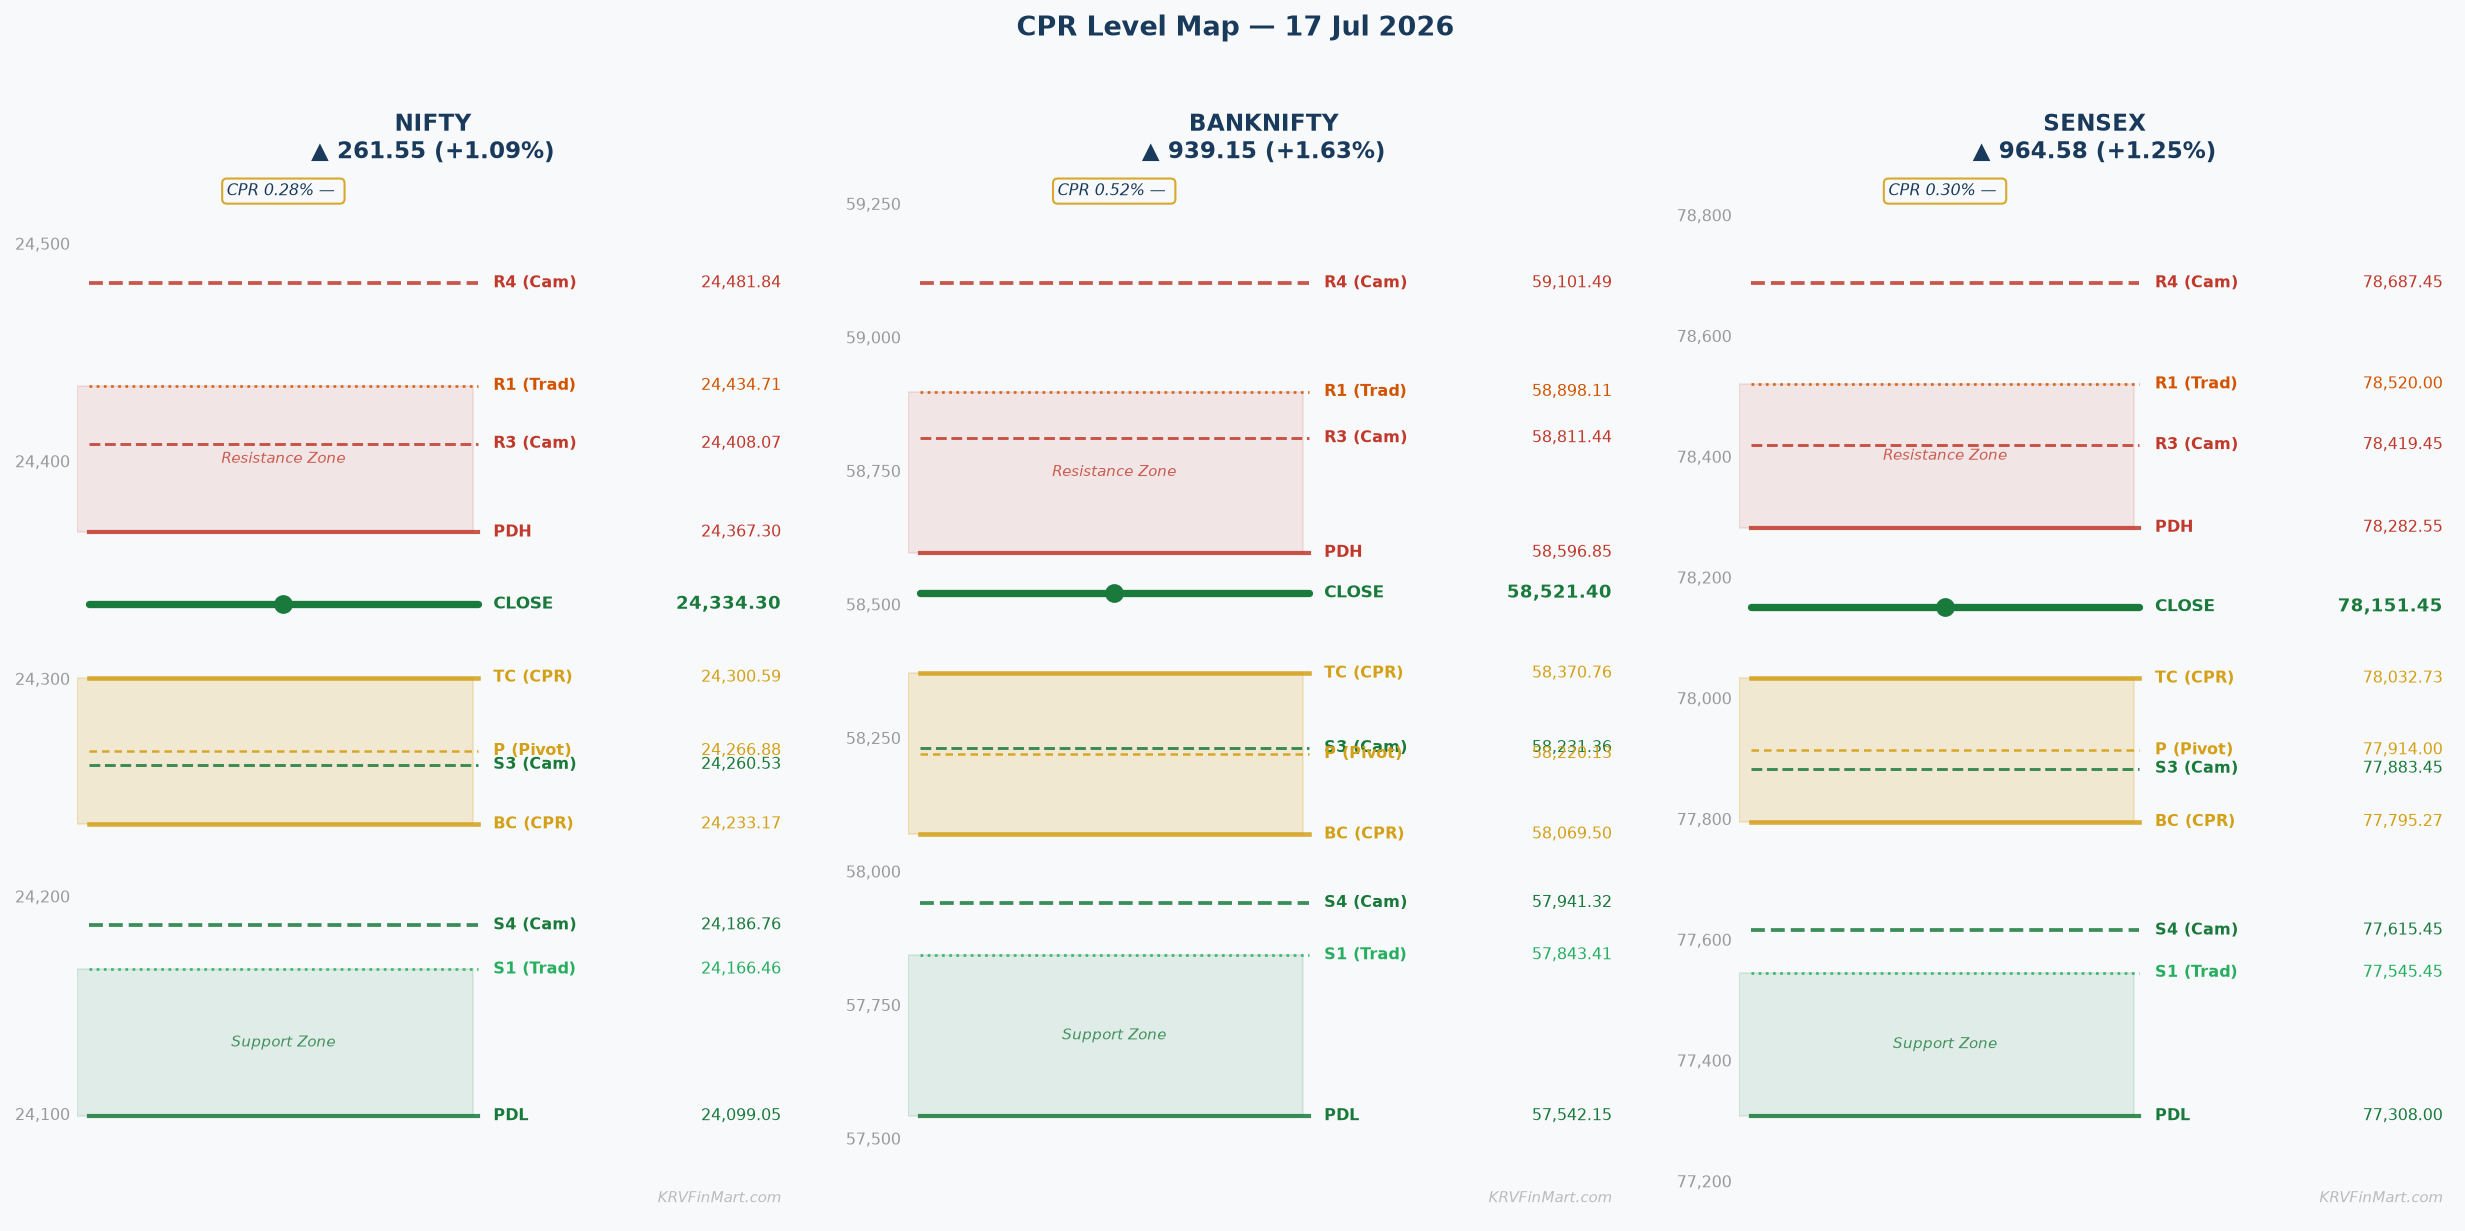Click NIFTY BC (CPR) value 24,233.17
The height and width of the screenshot is (1231, 2465).
741,824
